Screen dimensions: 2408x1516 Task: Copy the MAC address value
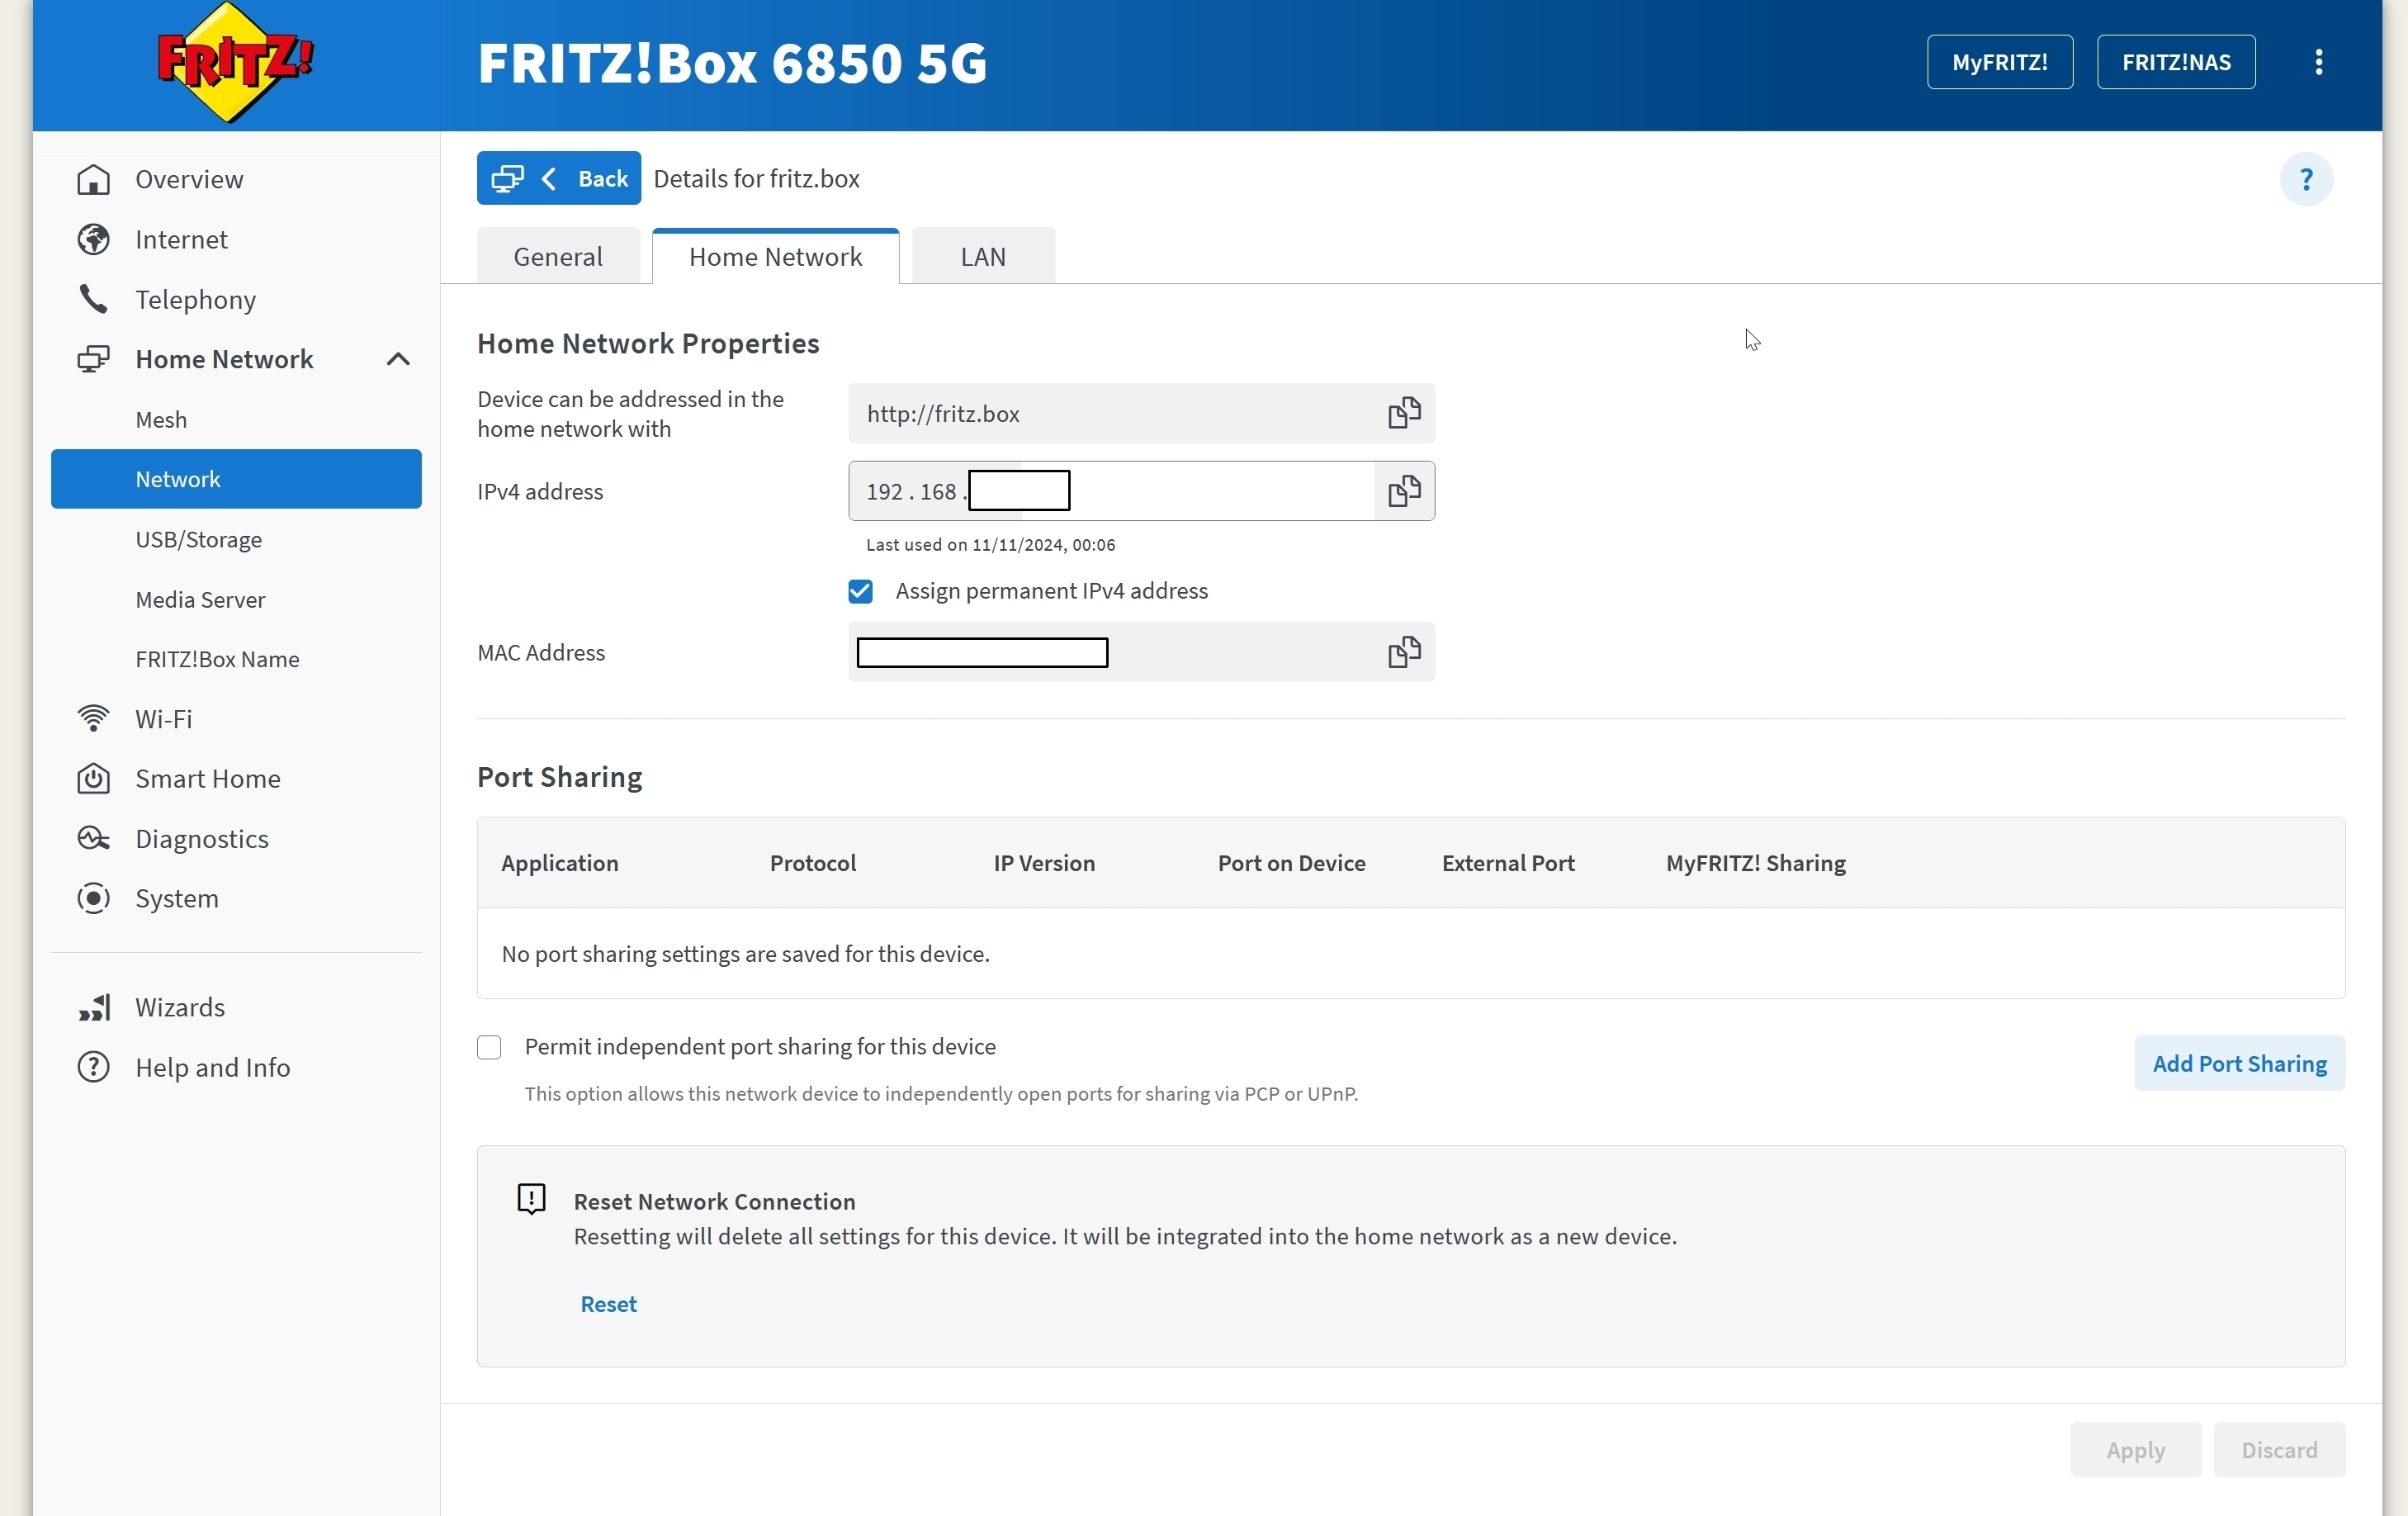[x=1404, y=652]
